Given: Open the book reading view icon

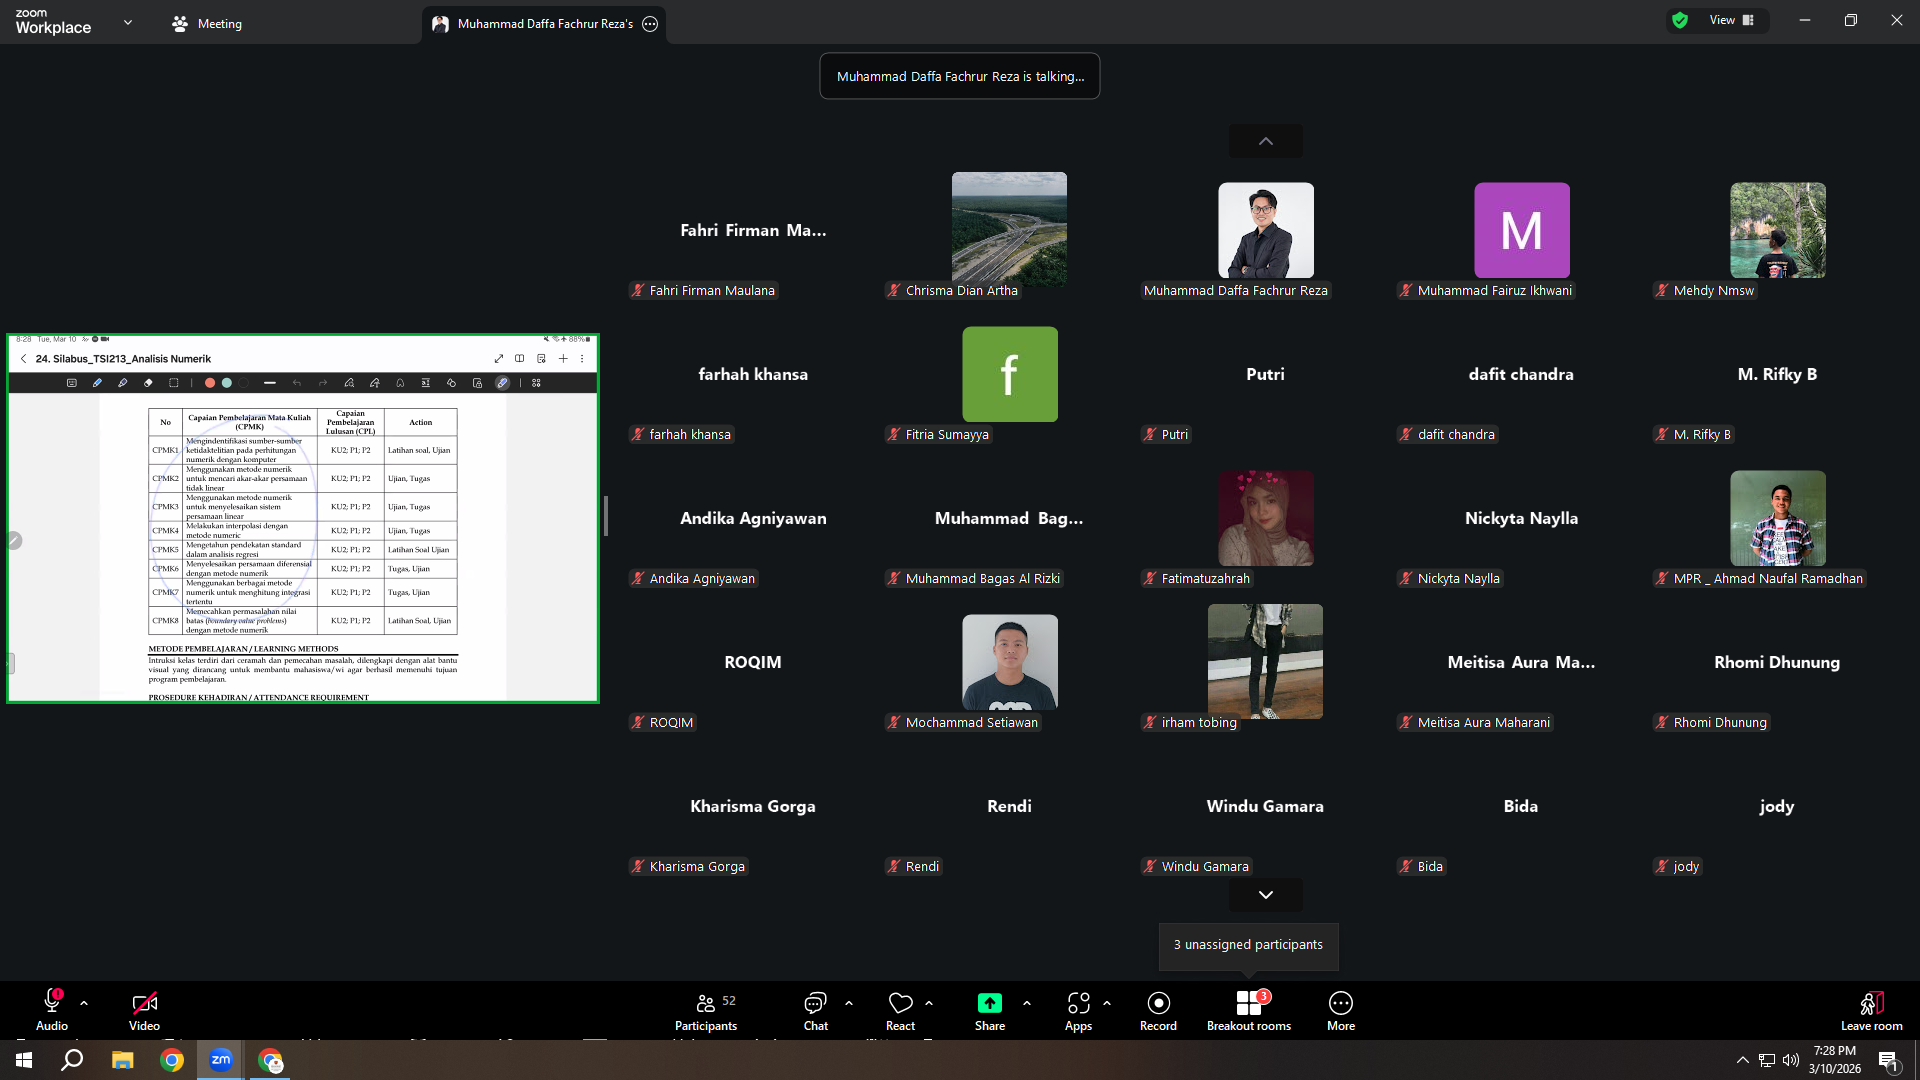Looking at the screenshot, I should click(x=519, y=359).
